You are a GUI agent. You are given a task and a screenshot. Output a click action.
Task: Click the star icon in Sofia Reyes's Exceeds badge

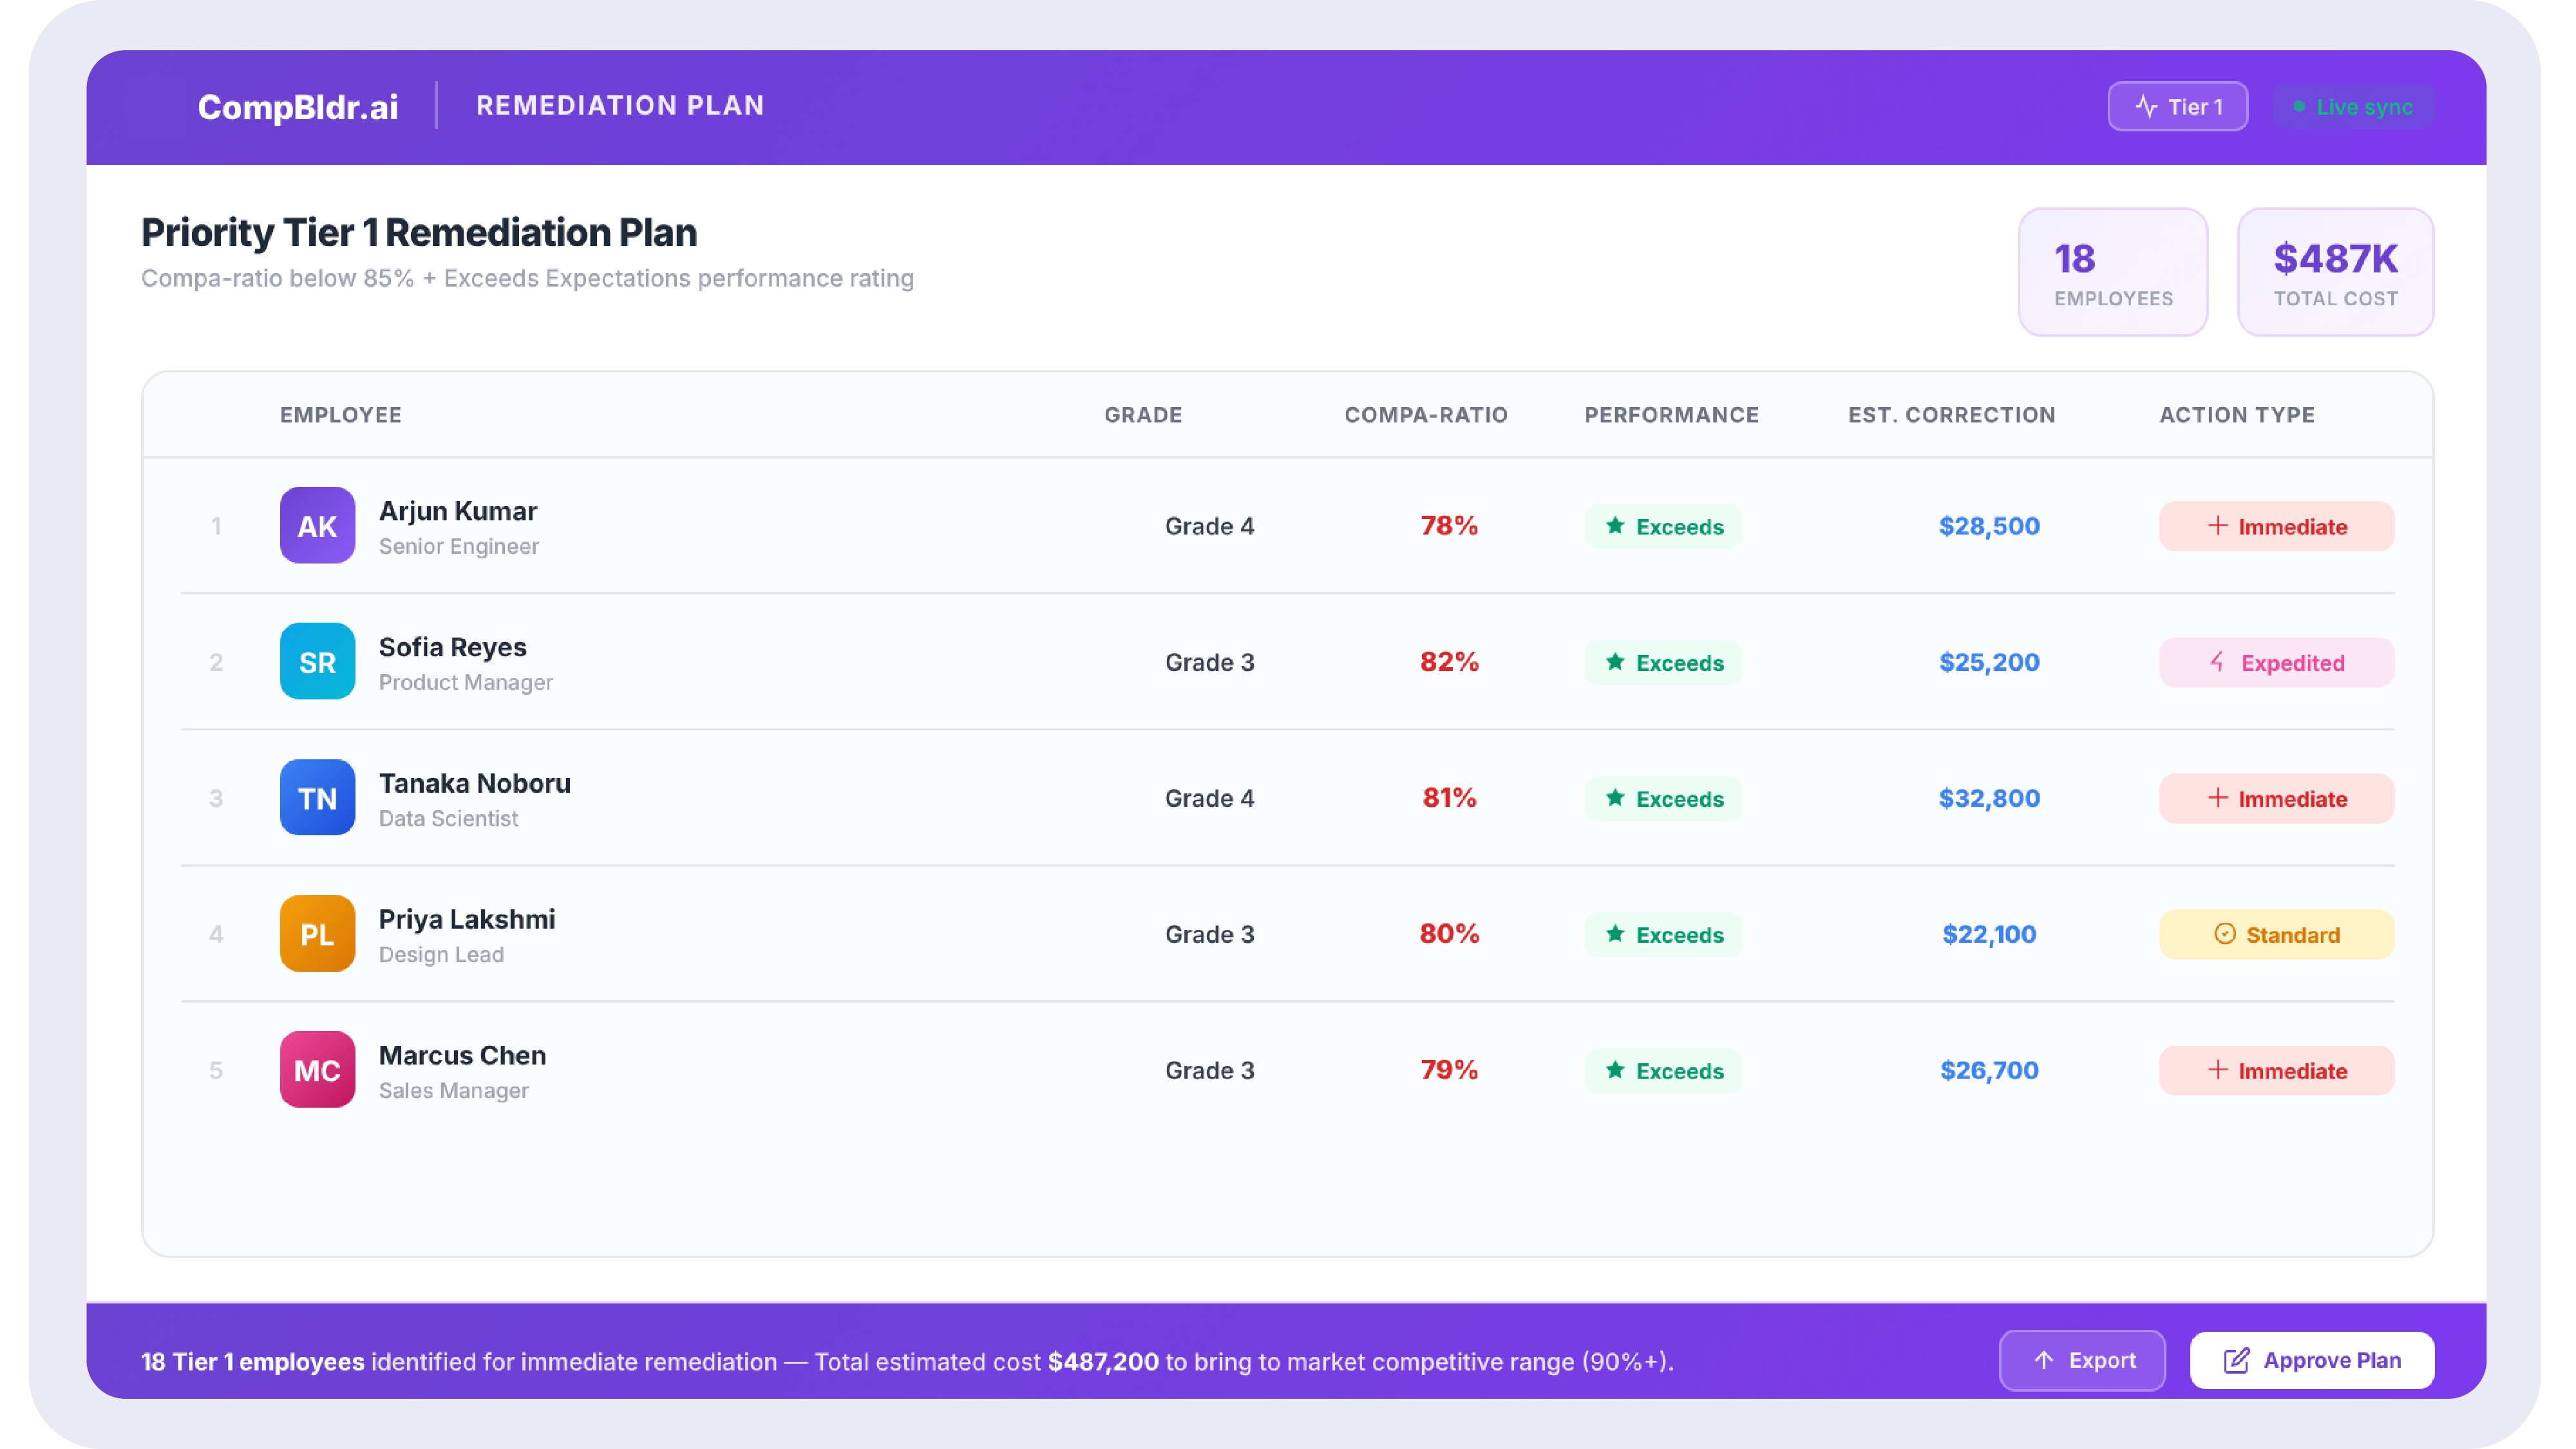(x=1615, y=662)
